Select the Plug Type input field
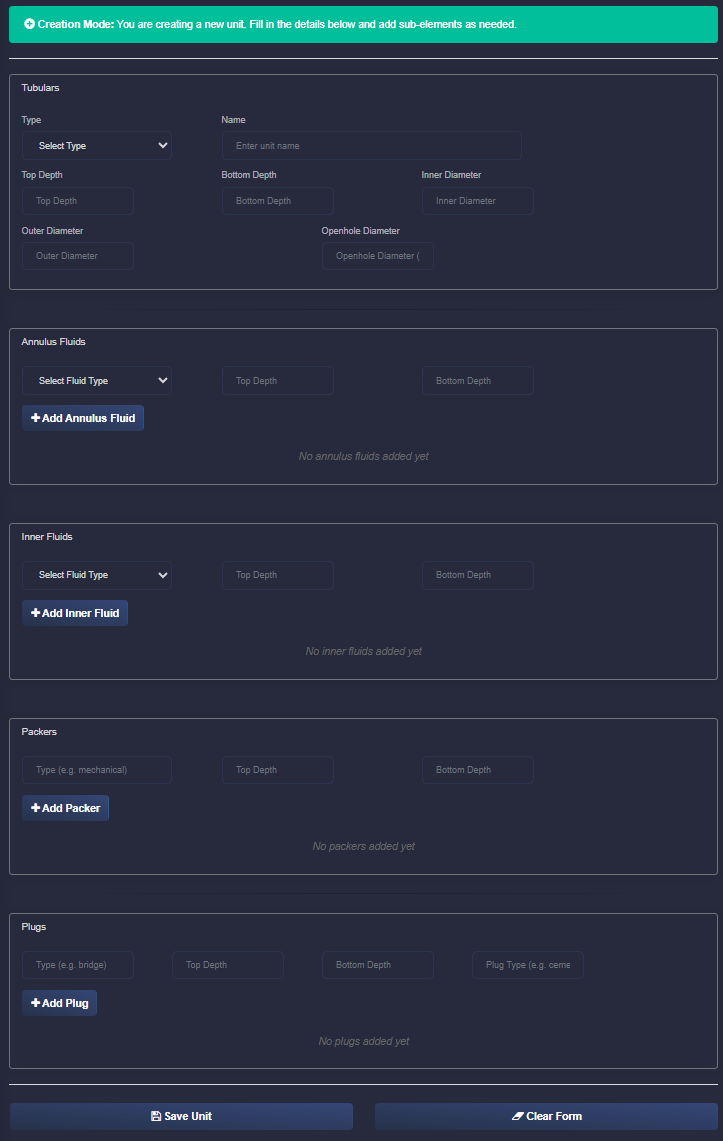This screenshot has height=1141, width=723. point(528,965)
